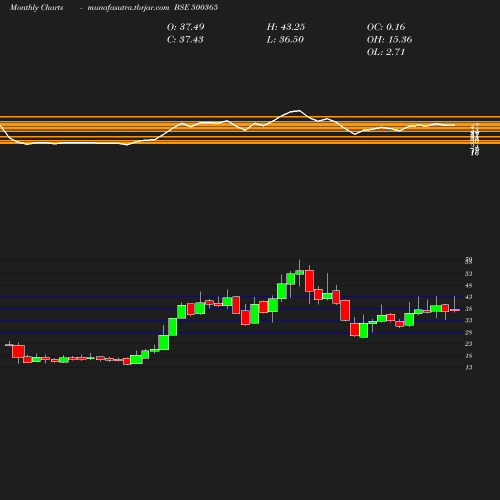
Task: Click the price axis label 28
Action: coord(469,332)
